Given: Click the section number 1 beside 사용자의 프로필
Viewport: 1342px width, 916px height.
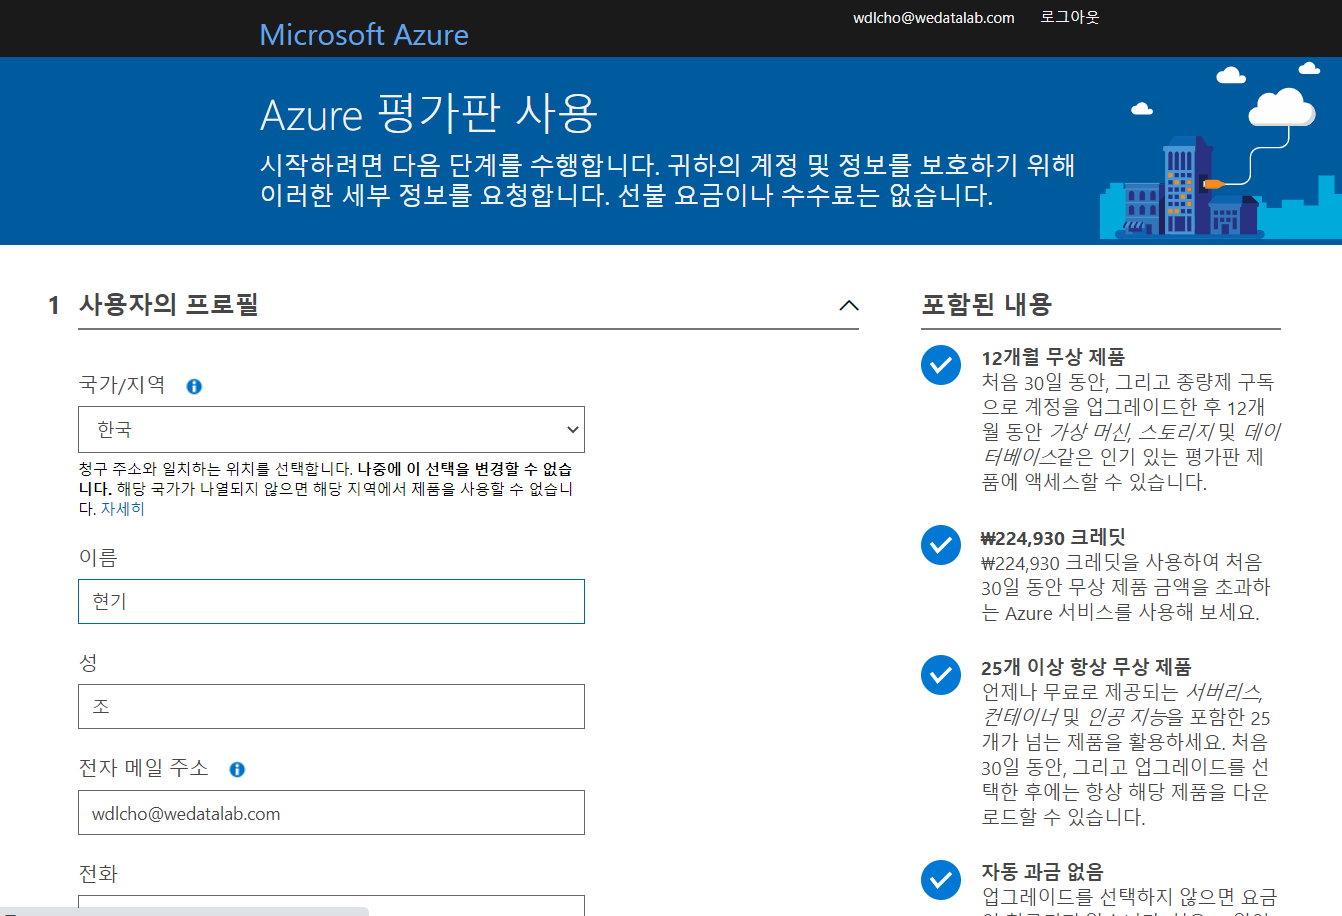Looking at the screenshot, I should click(x=54, y=305).
